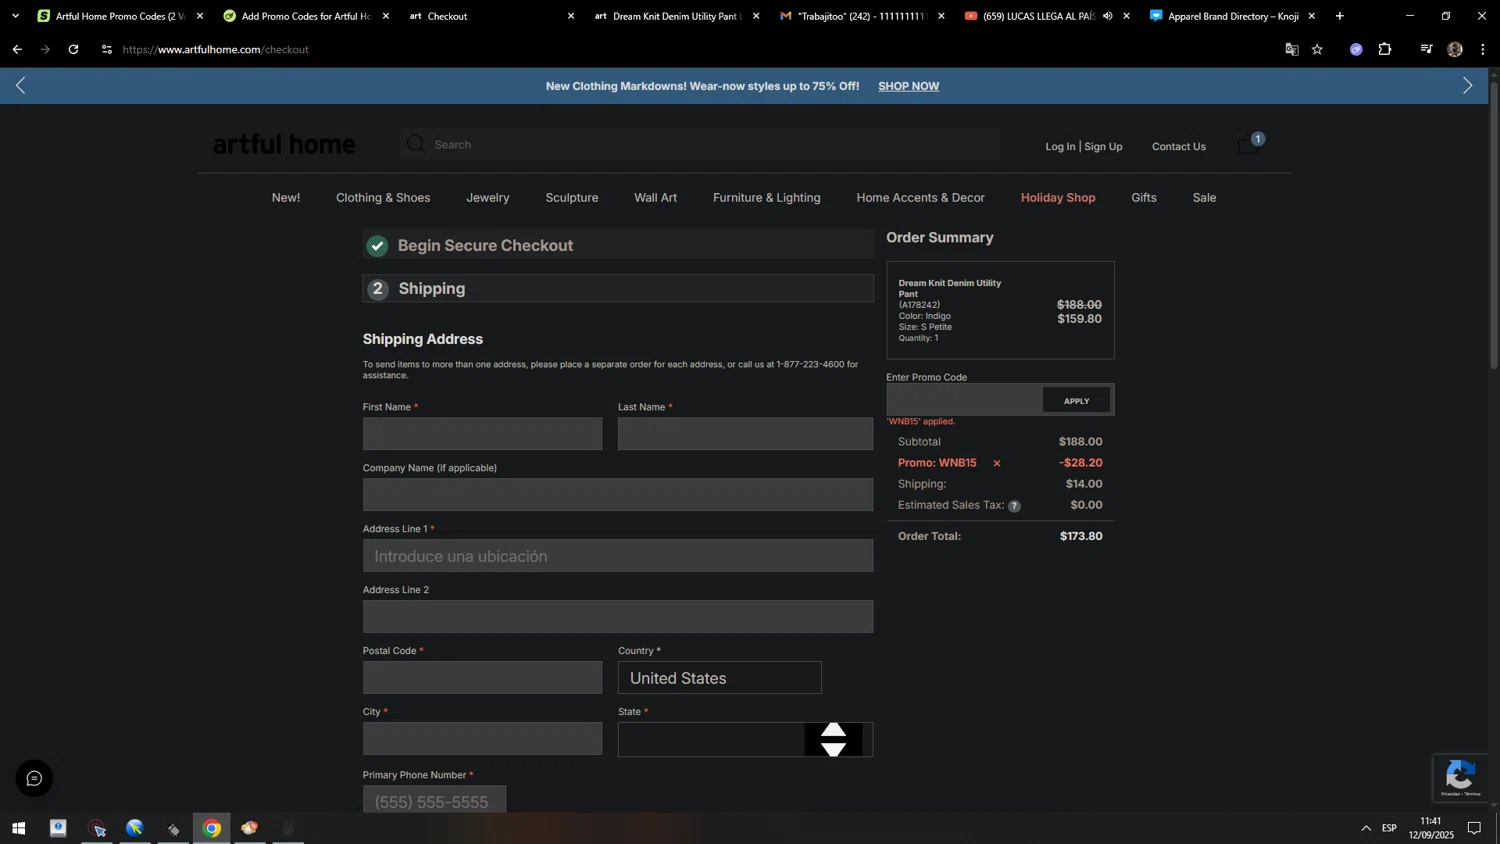Focus Primary Phone Number field
The image size is (1500, 844).
point(434,800)
